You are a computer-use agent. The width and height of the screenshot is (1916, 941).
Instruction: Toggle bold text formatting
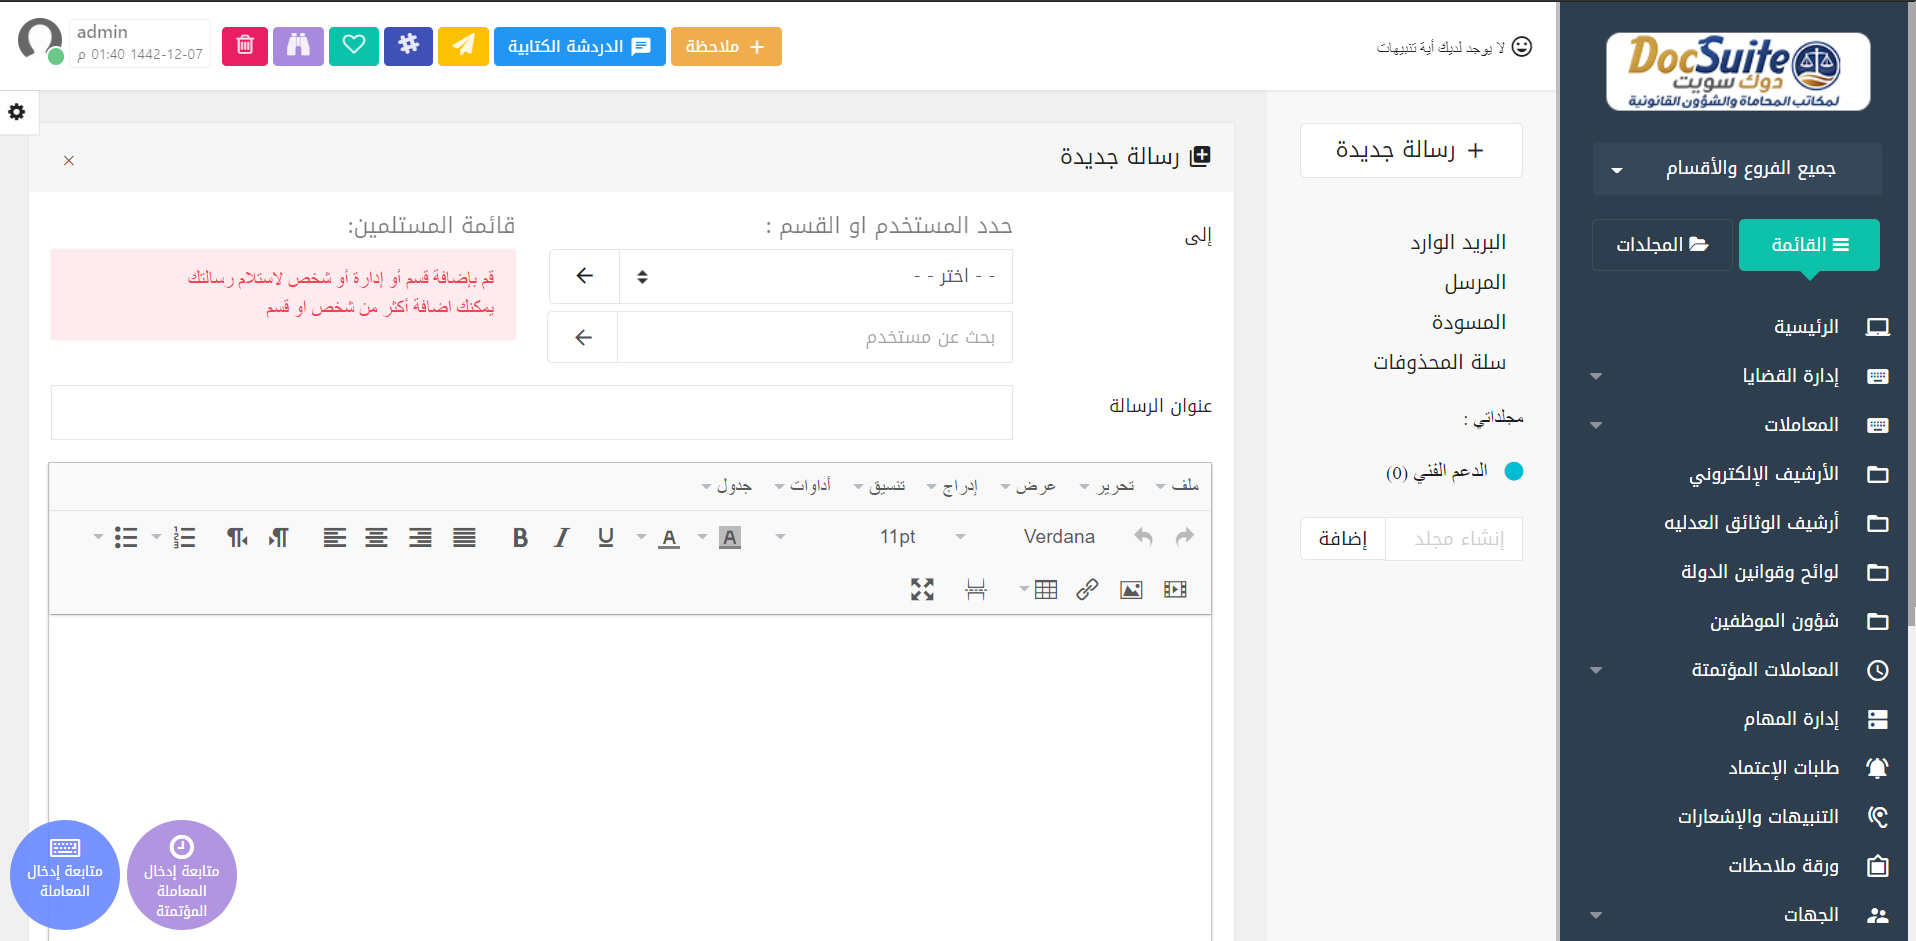[x=520, y=538]
